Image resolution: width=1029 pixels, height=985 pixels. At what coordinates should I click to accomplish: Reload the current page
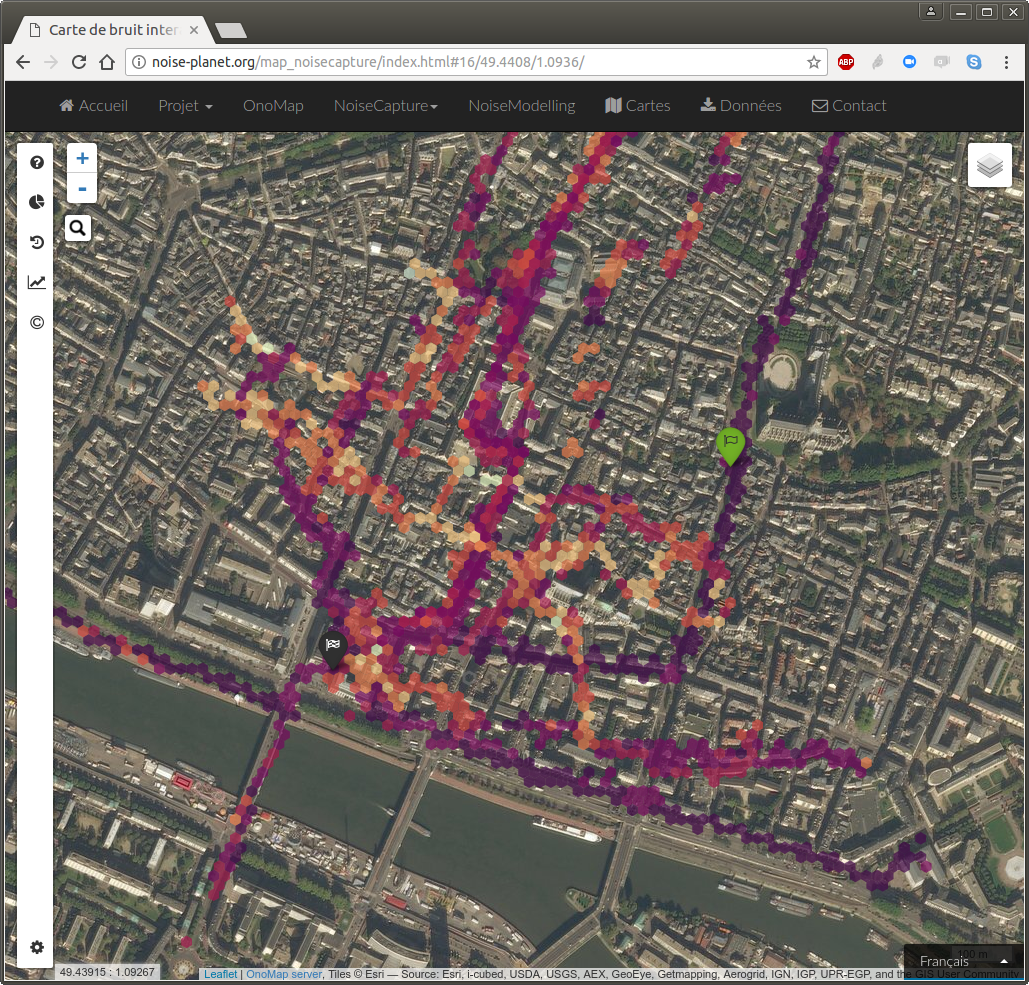pos(79,62)
